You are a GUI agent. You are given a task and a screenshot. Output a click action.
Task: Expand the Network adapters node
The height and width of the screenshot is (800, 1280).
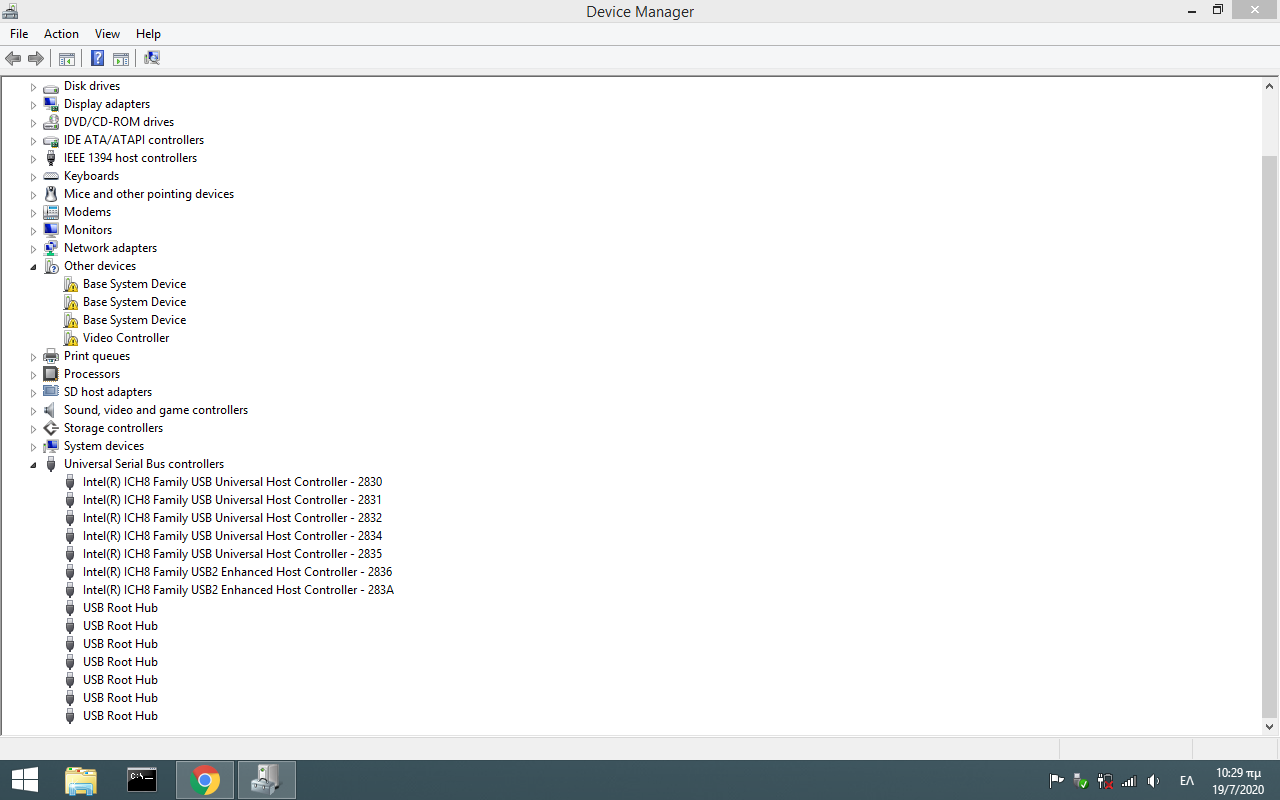(x=33, y=249)
